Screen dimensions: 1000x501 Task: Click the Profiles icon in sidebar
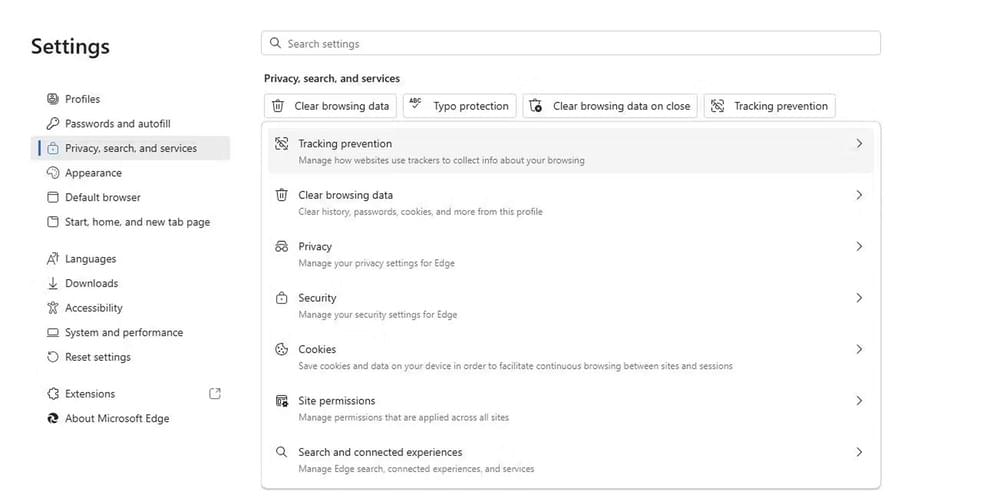tap(53, 99)
